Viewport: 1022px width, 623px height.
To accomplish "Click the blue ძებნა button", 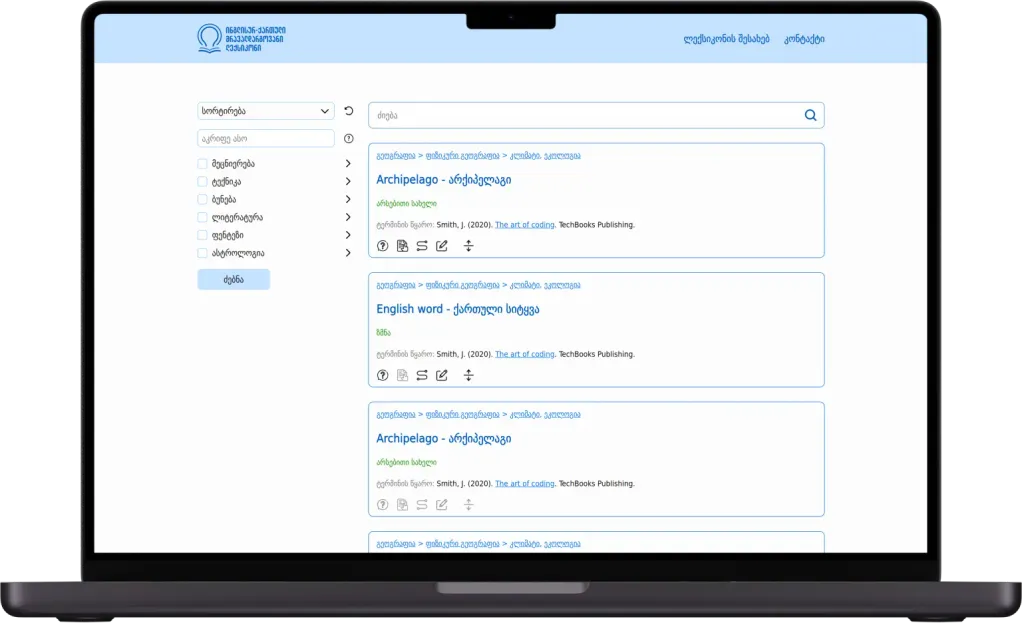I will (233, 280).
